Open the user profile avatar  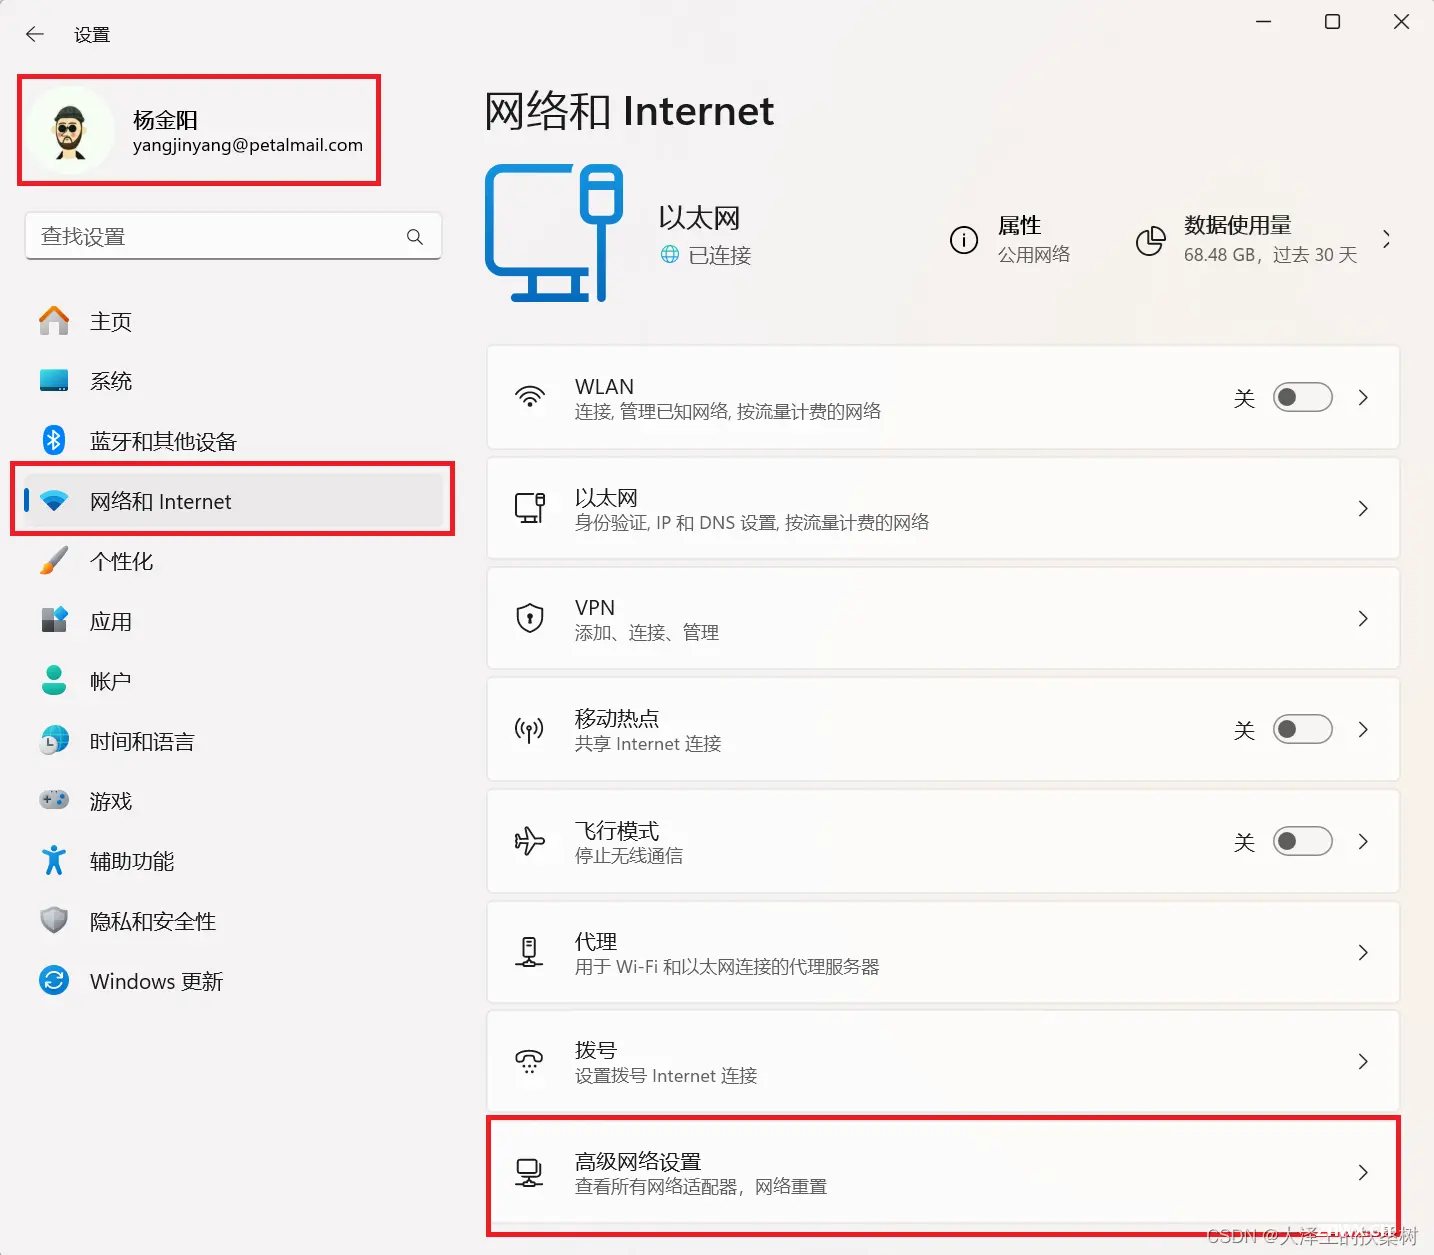click(x=69, y=131)
